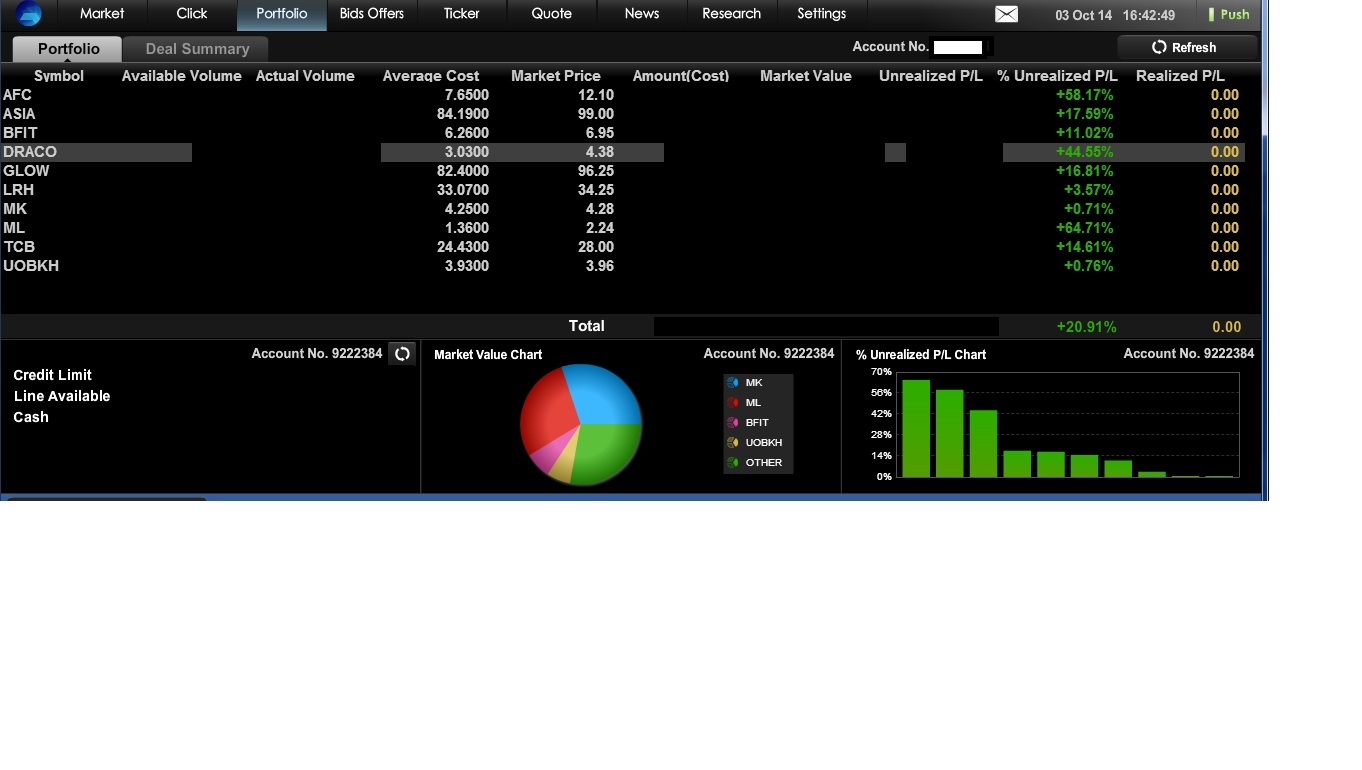Click the UOBKH legend color marker

pyautogui.click(x=733, y=443)
